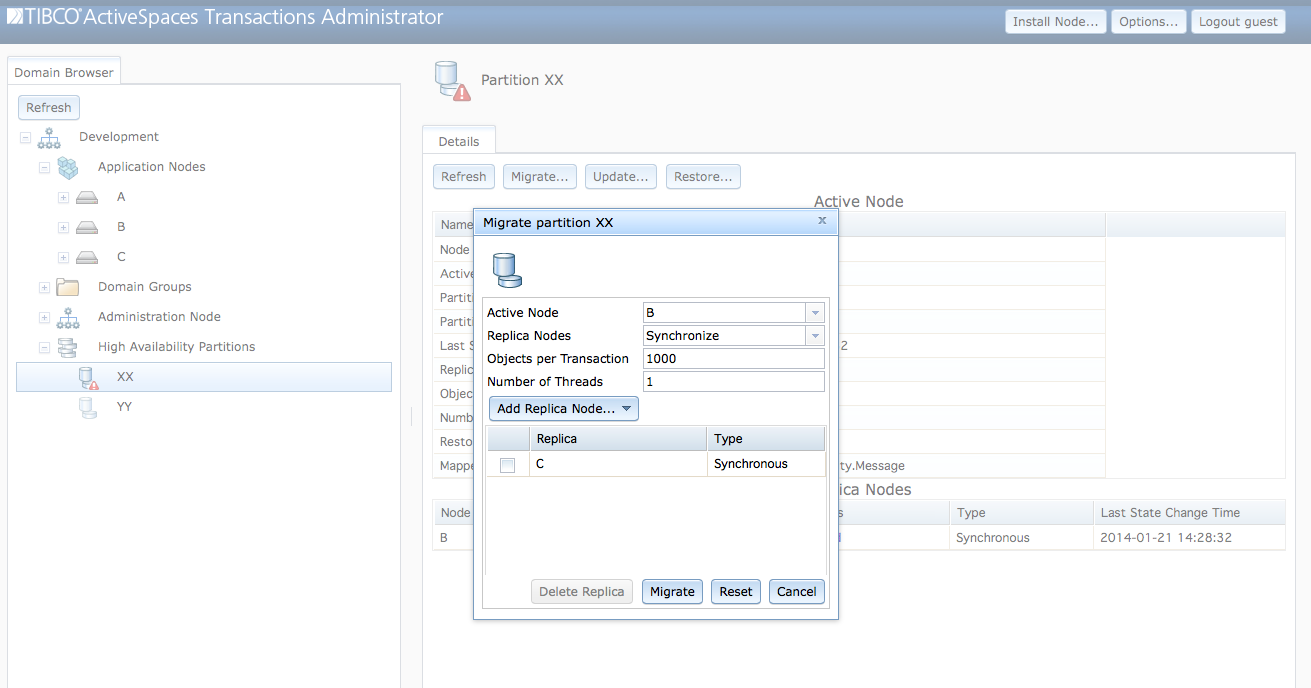Click the Application Nodes cubes icon

68,168
